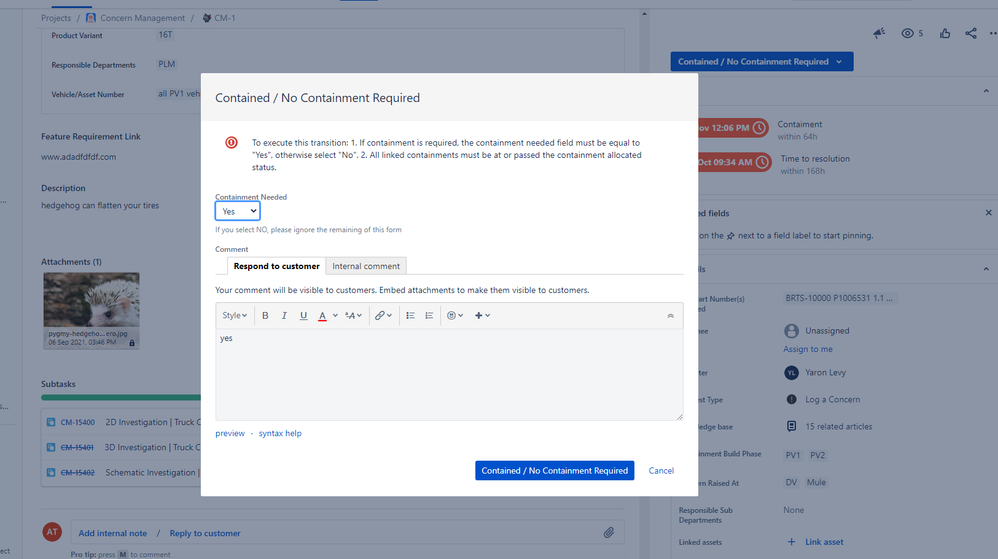Viewport: 998px width, 559px height.
Task: Open Projects breadcrumb
Action: [x=56, y=18]
